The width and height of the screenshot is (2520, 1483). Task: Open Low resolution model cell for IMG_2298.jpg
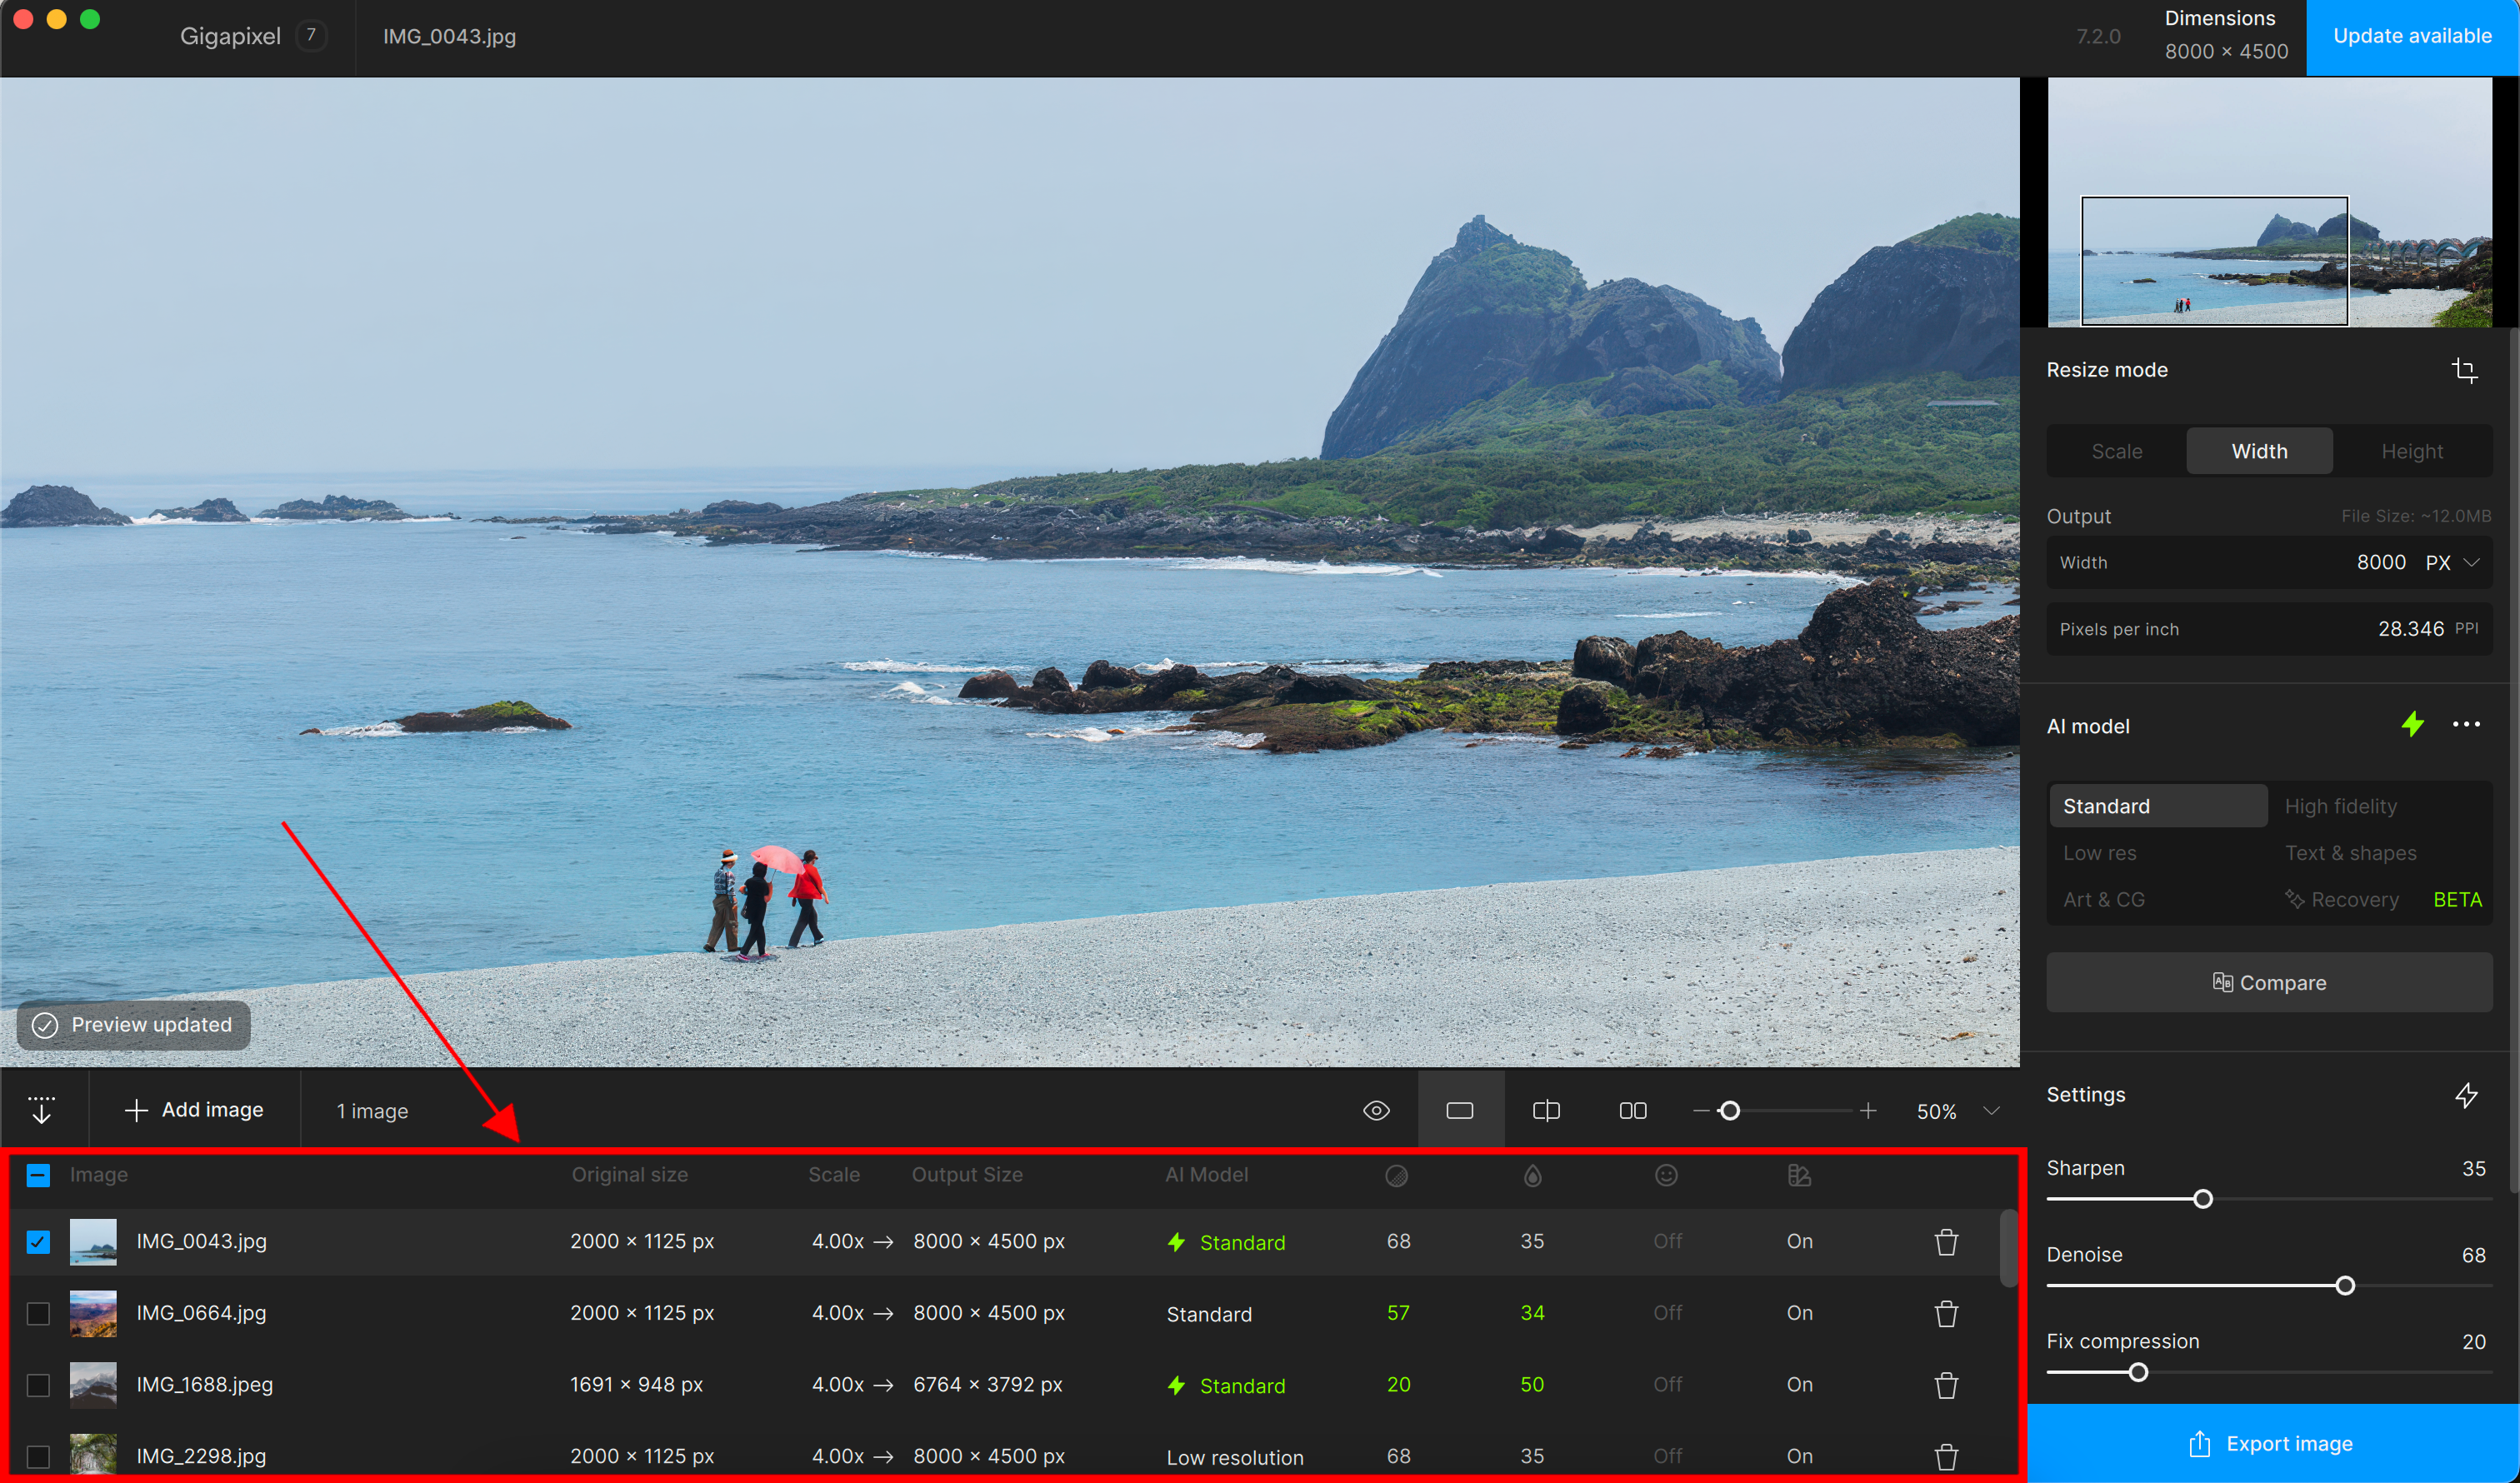point(1234,1458)
